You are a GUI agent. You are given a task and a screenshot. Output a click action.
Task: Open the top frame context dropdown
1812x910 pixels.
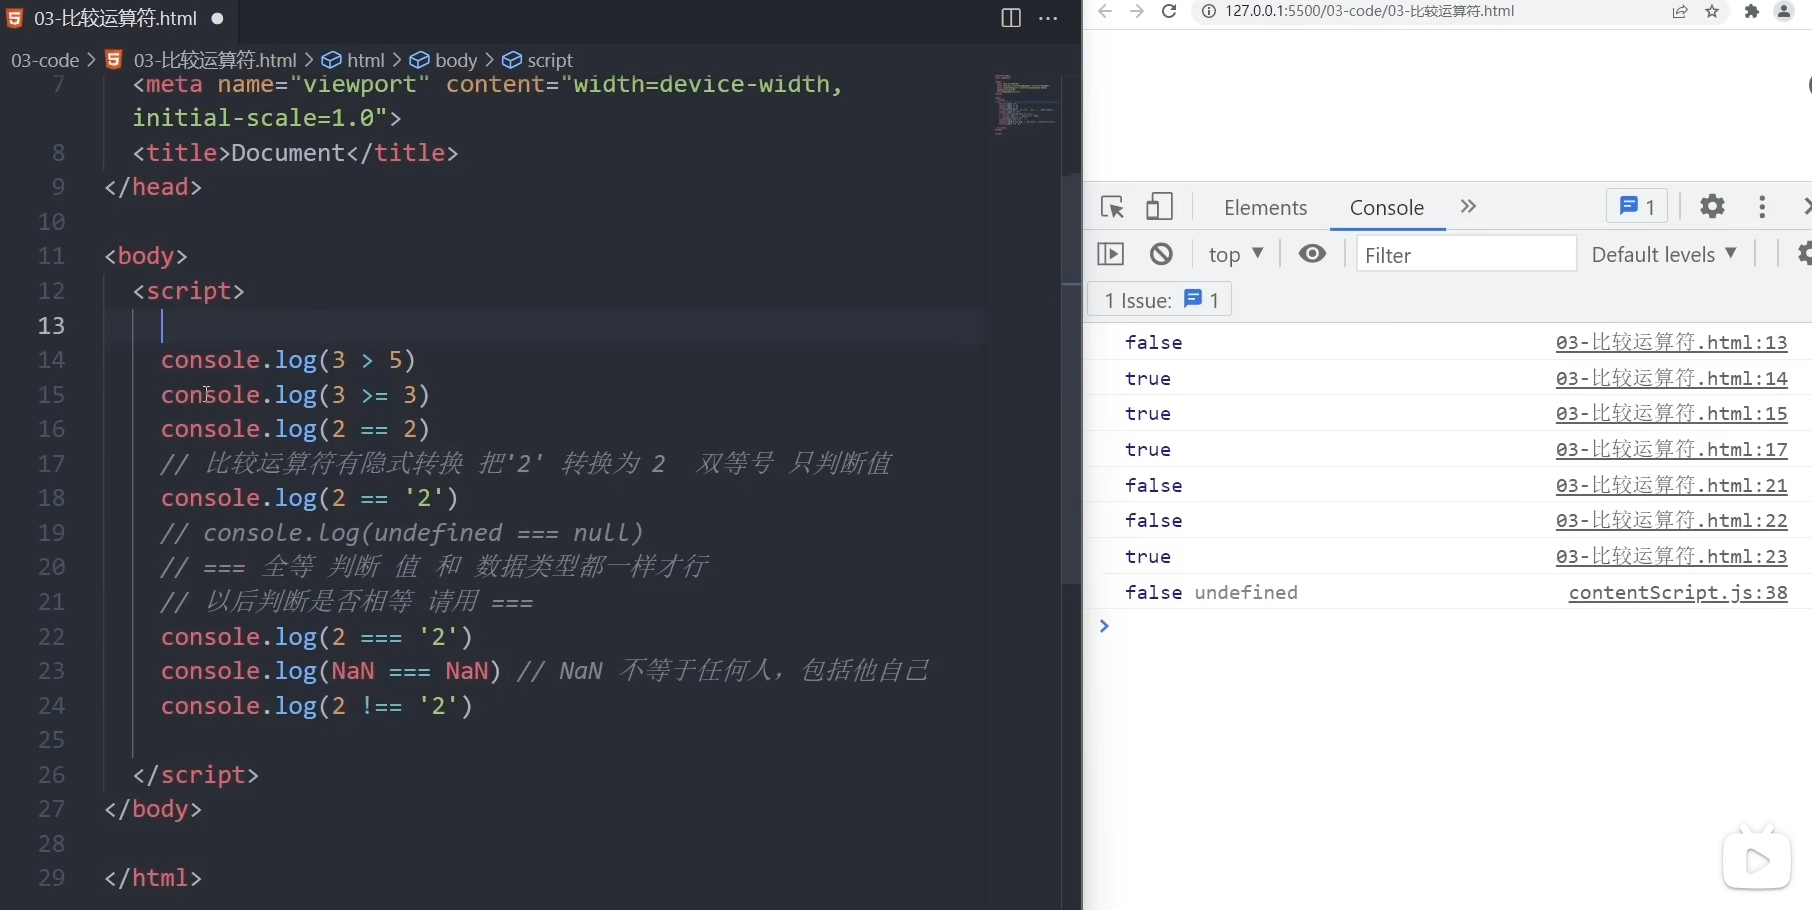tap(1236, 254)
